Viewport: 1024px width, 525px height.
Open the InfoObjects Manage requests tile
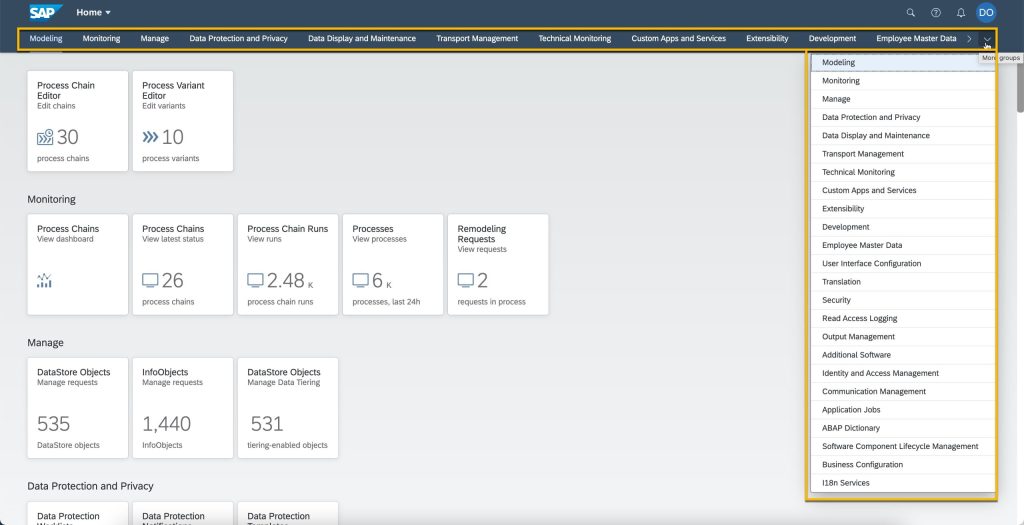point(183,408)
